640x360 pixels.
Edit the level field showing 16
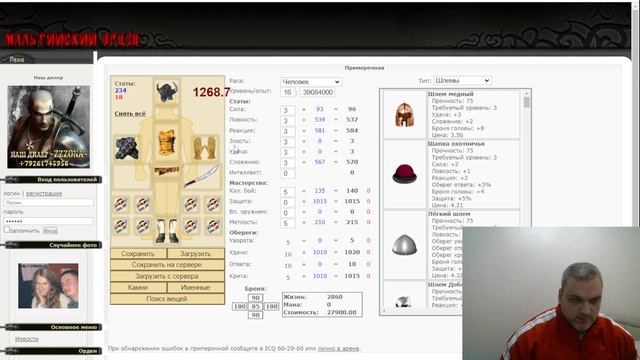pyautogui.click(x=288, y=92)
